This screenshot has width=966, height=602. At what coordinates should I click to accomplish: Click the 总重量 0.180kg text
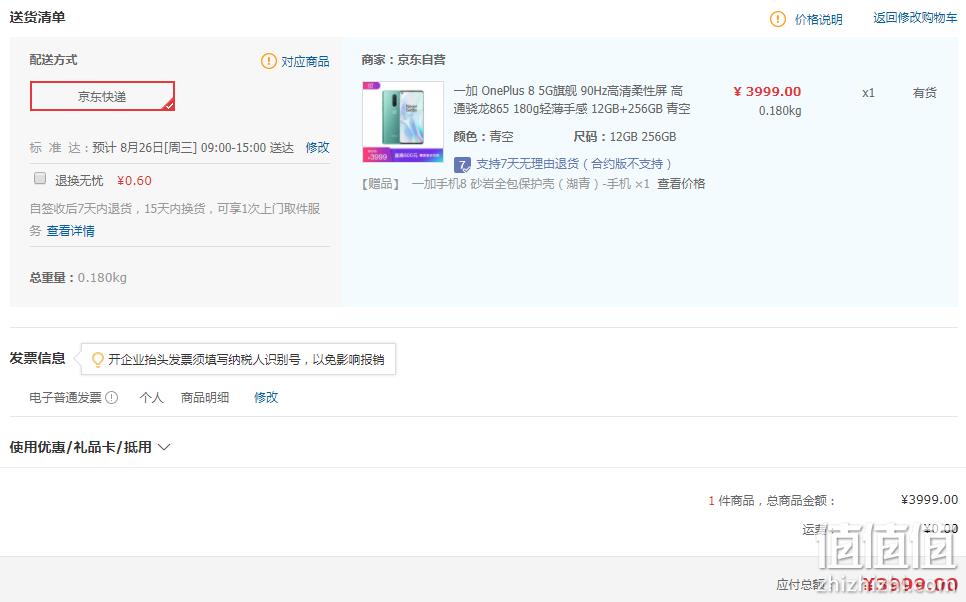[78, 278]
